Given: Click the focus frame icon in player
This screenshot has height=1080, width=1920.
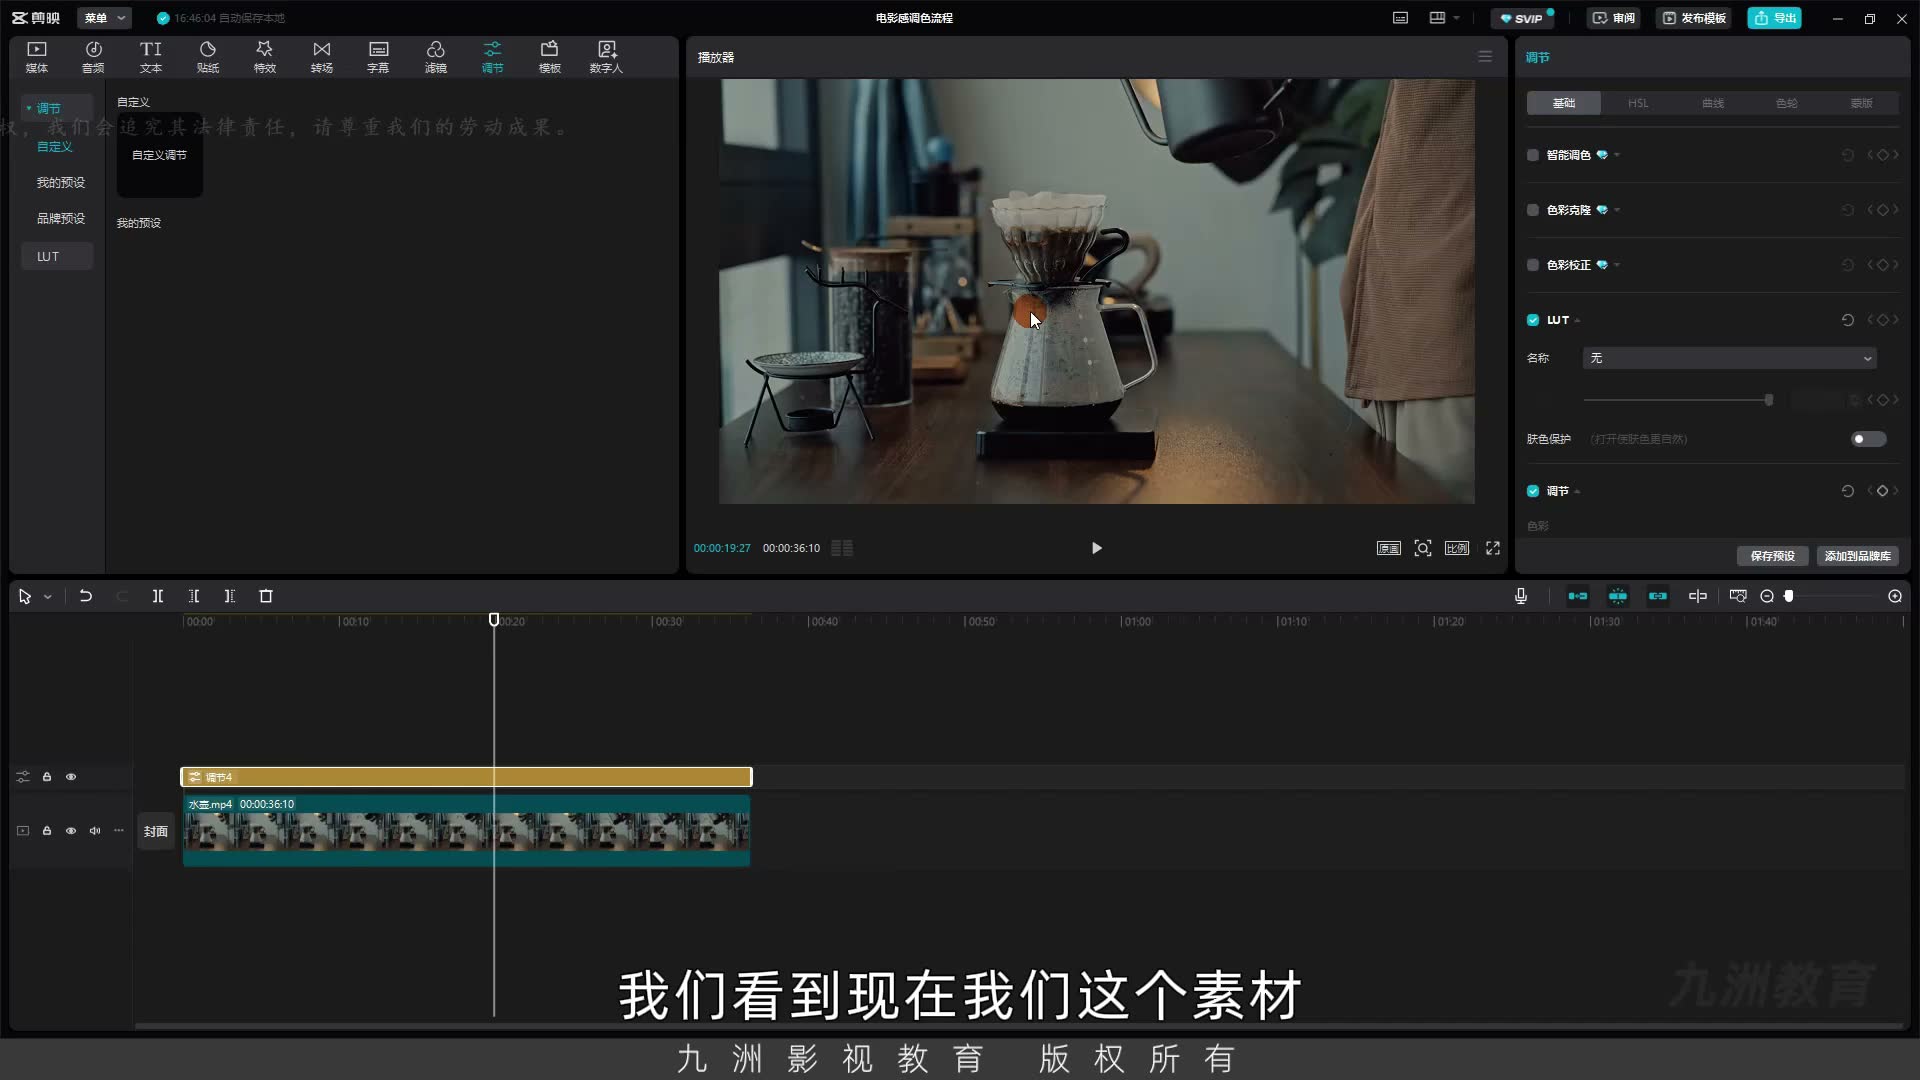Looking at the screenshot, I should (x=1423, y=548).
